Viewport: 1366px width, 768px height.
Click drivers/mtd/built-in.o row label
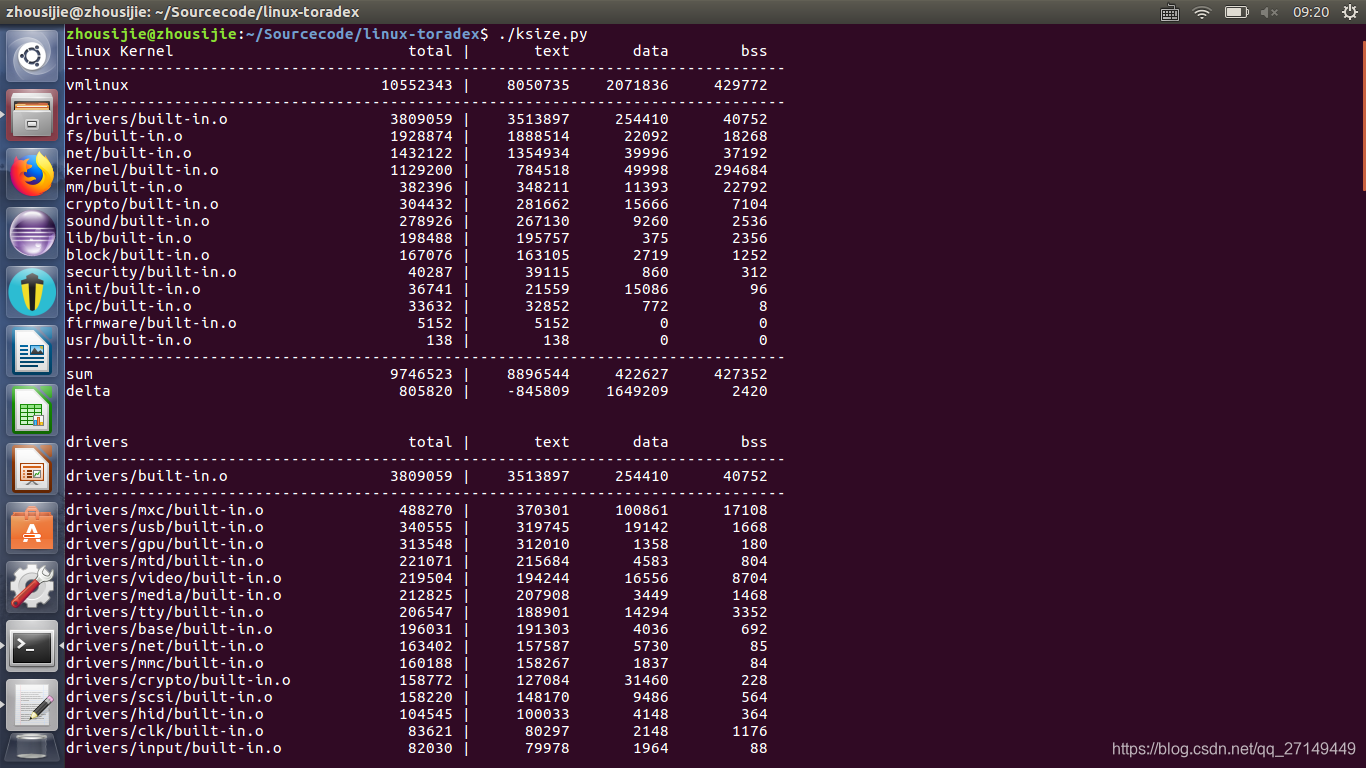[165, 561]
